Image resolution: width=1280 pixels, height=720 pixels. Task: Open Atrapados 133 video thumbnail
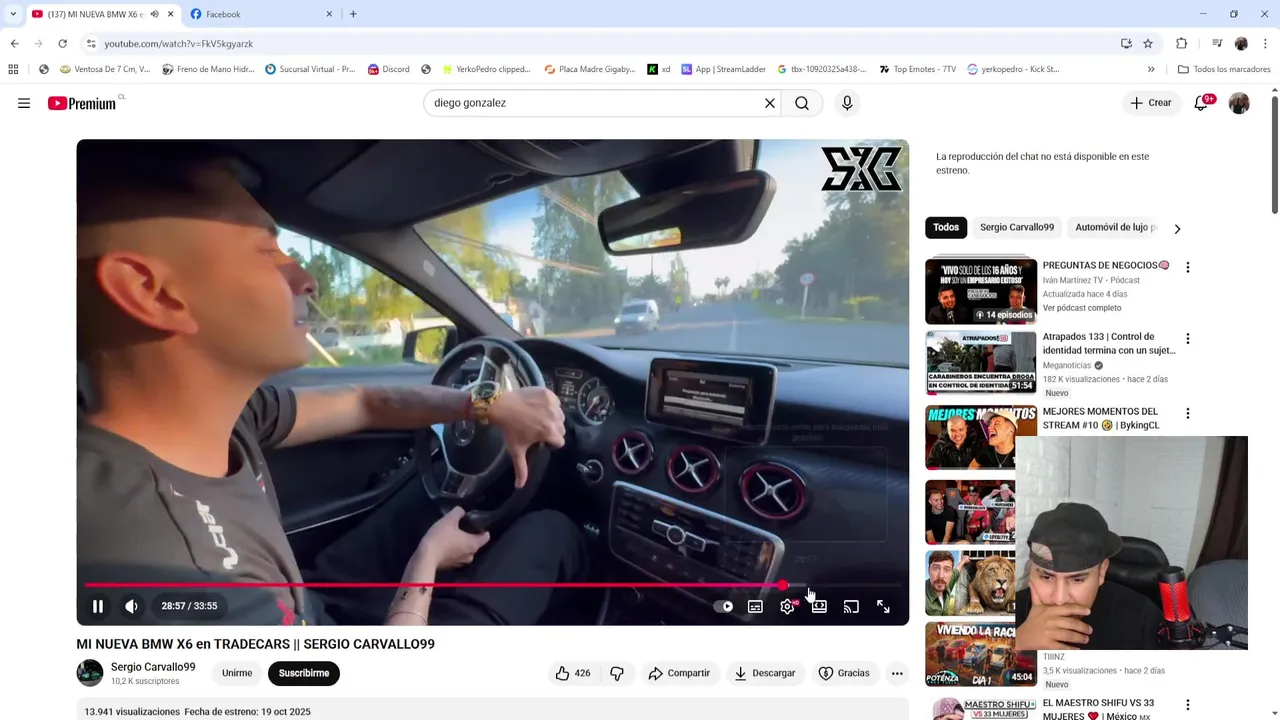click(x=981, y=362)
